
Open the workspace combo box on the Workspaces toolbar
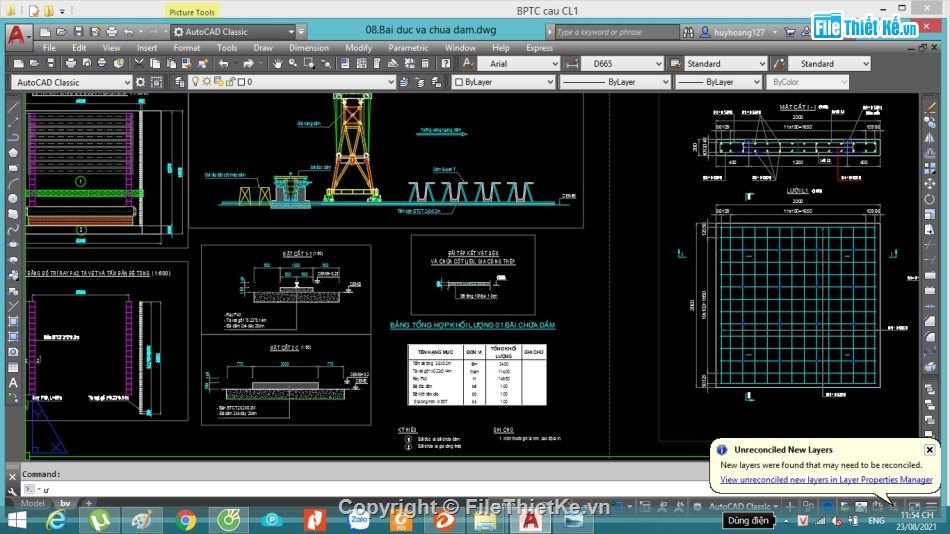(71, 82)
